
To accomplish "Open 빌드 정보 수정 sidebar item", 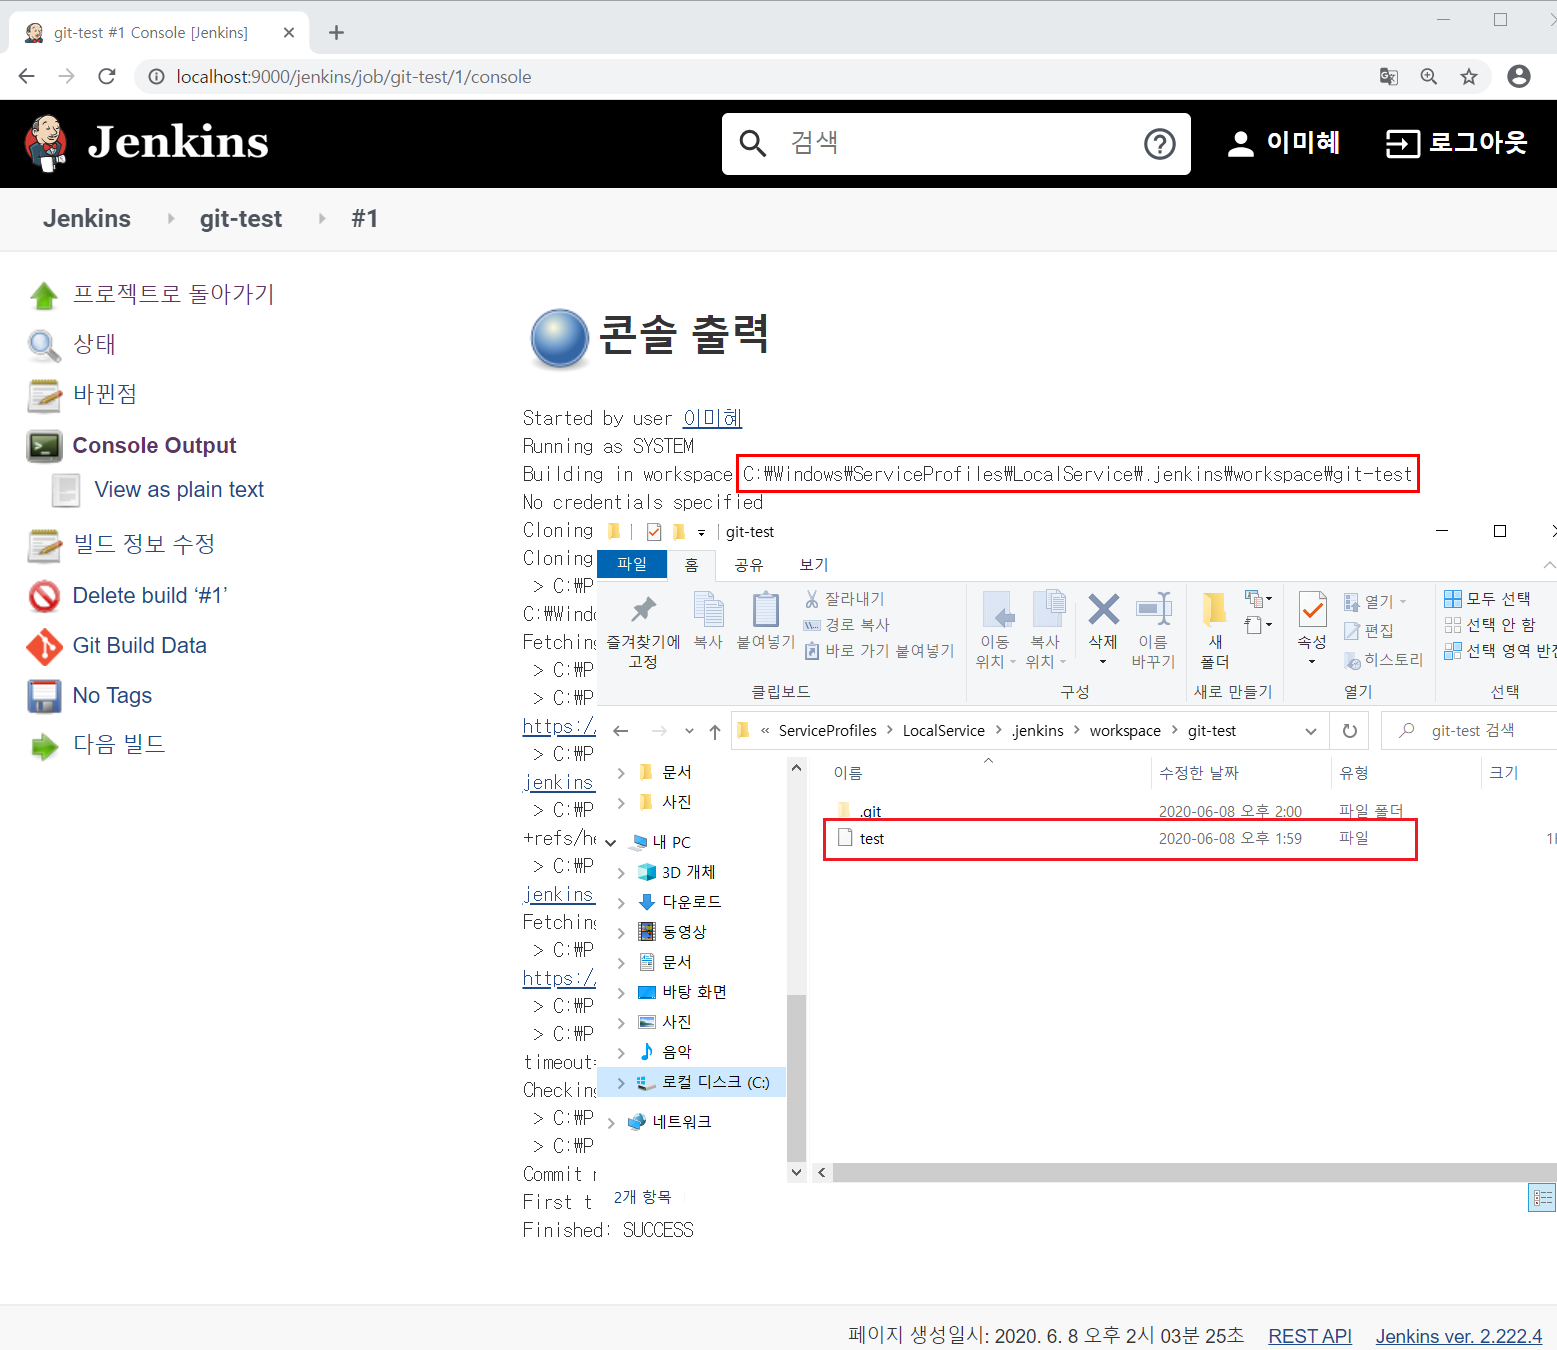I will 144,544.
